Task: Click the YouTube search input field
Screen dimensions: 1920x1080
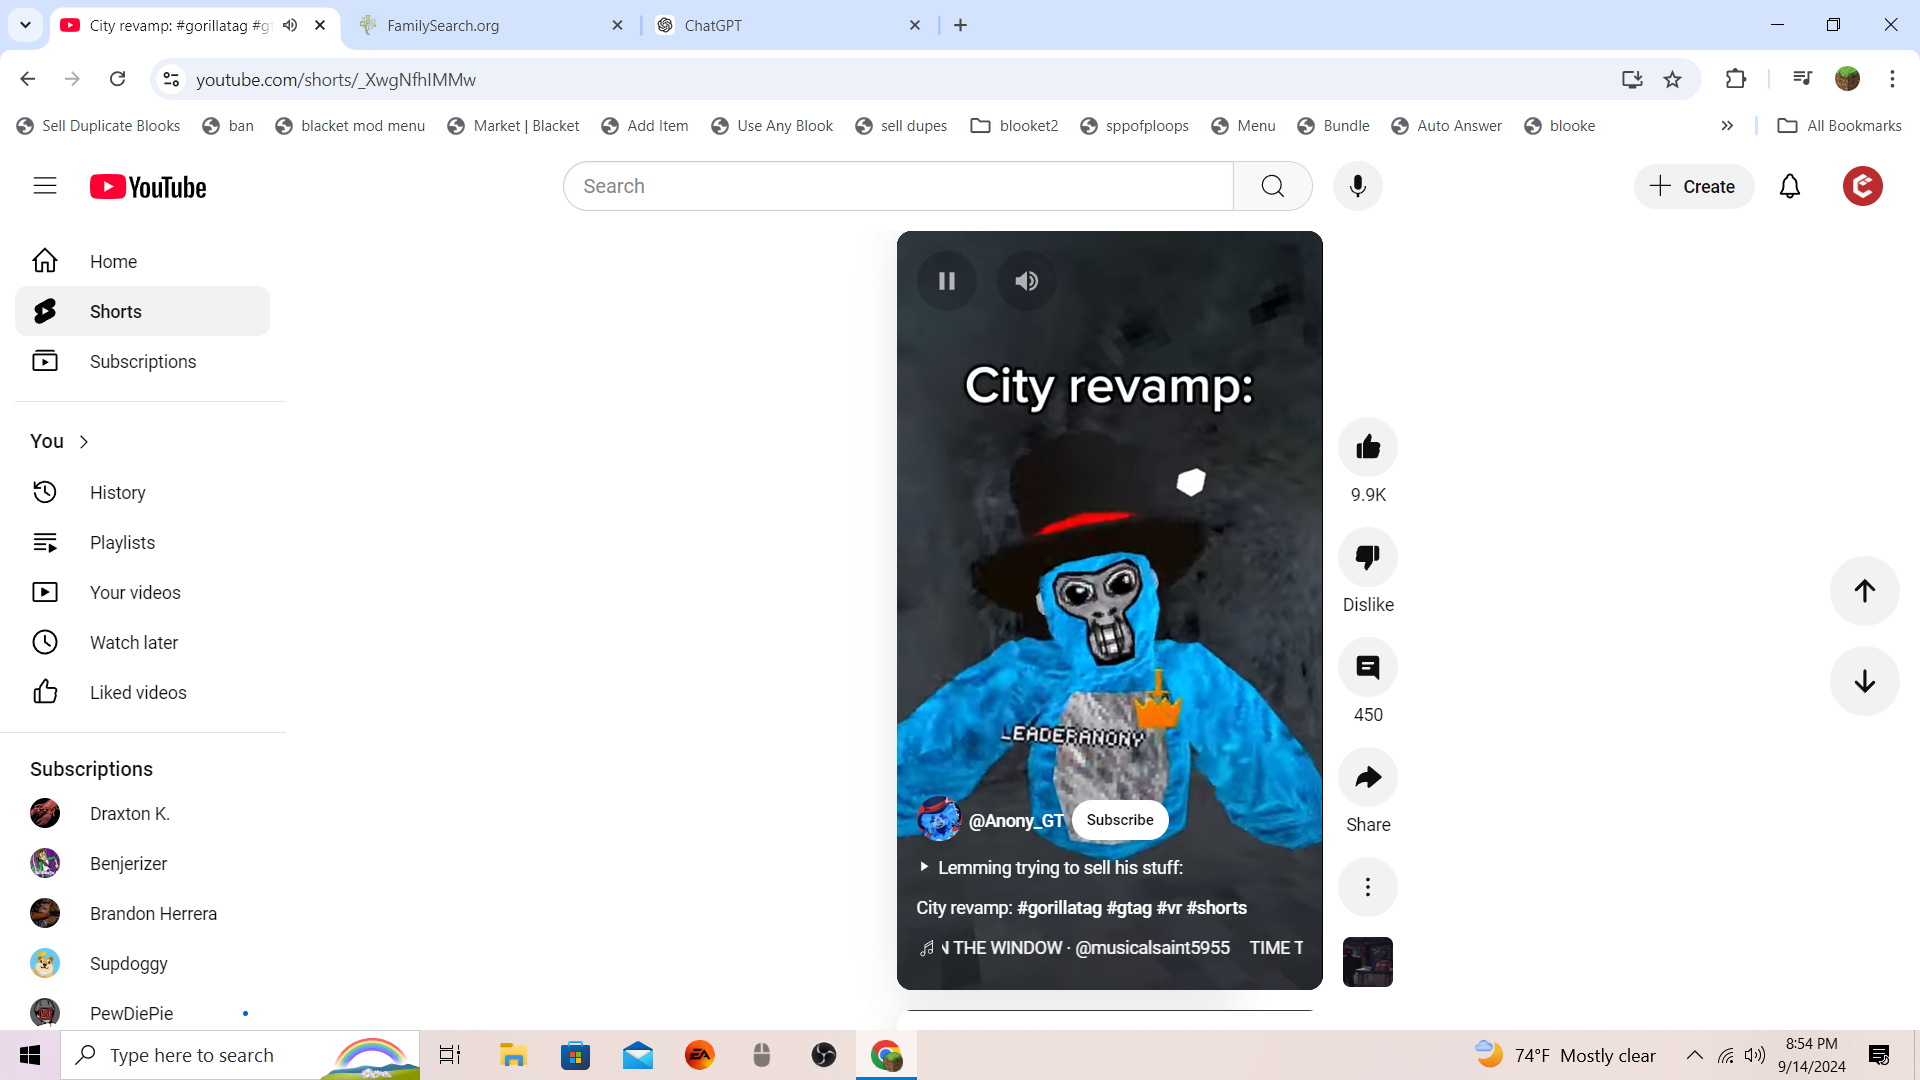Action: click(897, 187)
